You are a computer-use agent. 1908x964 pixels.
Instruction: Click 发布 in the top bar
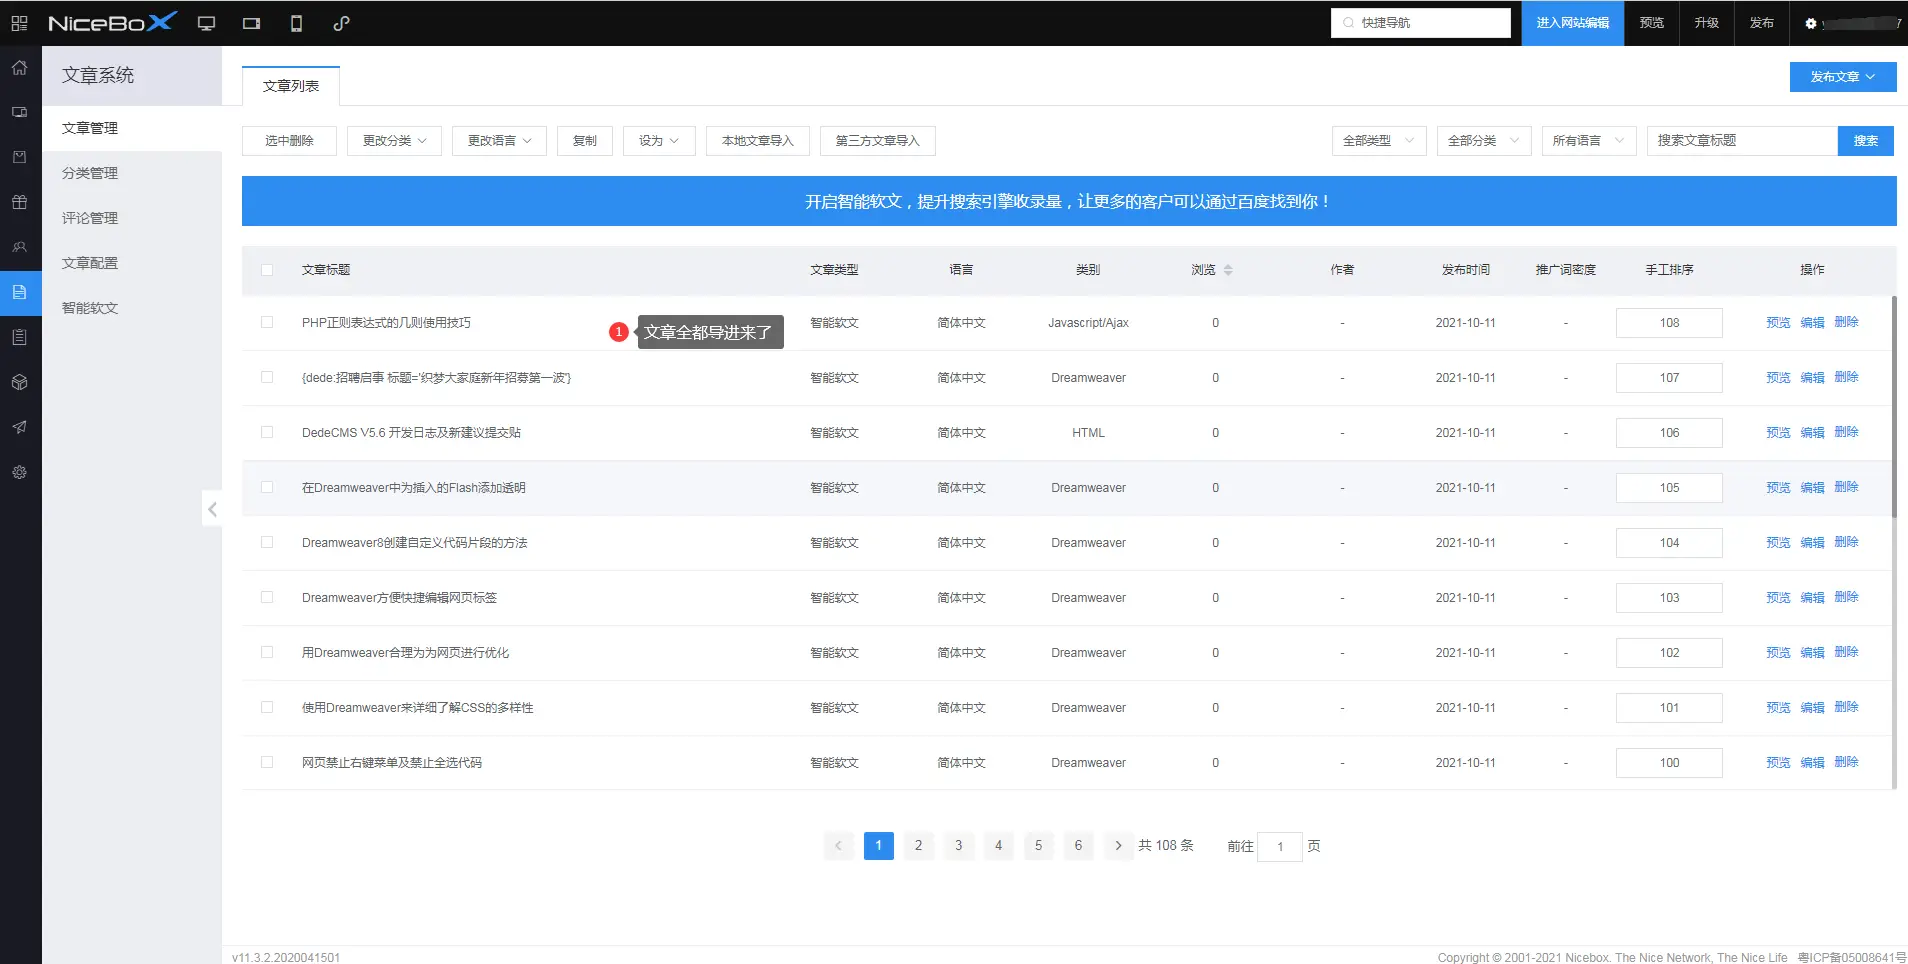(x=1762, y=23)
